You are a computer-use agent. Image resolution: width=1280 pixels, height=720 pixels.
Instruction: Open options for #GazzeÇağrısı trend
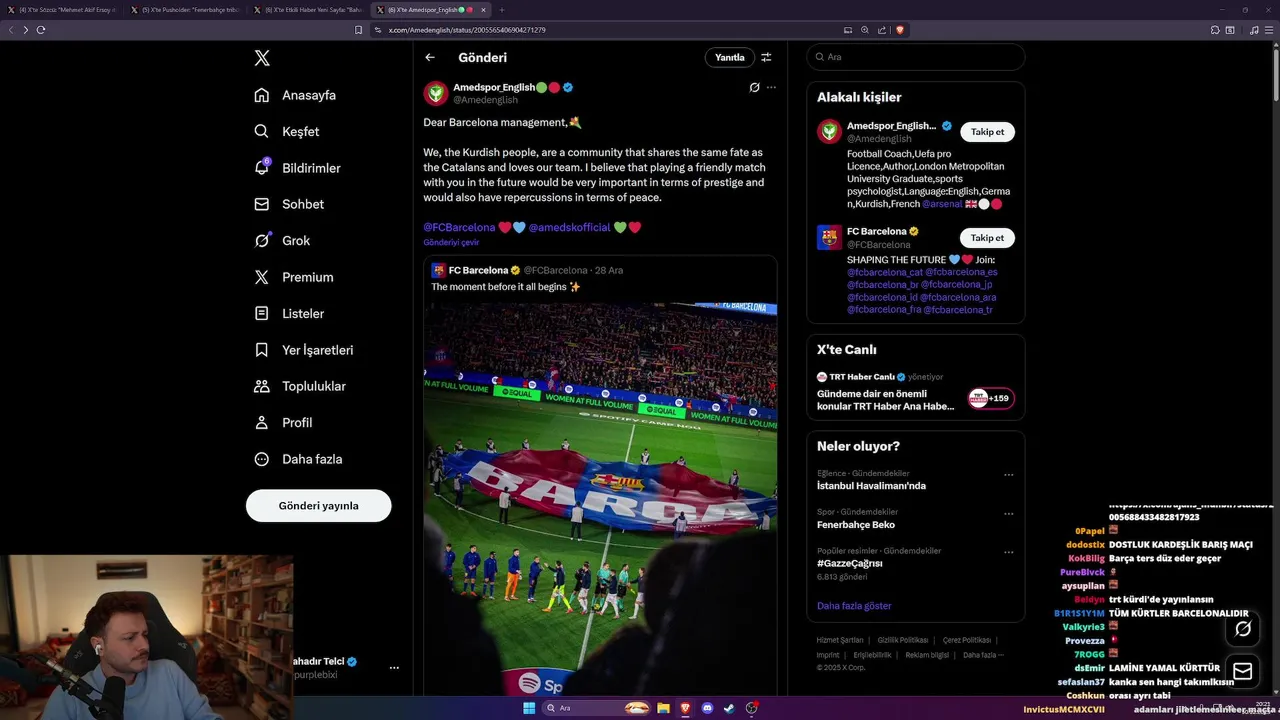(1008, 552)
